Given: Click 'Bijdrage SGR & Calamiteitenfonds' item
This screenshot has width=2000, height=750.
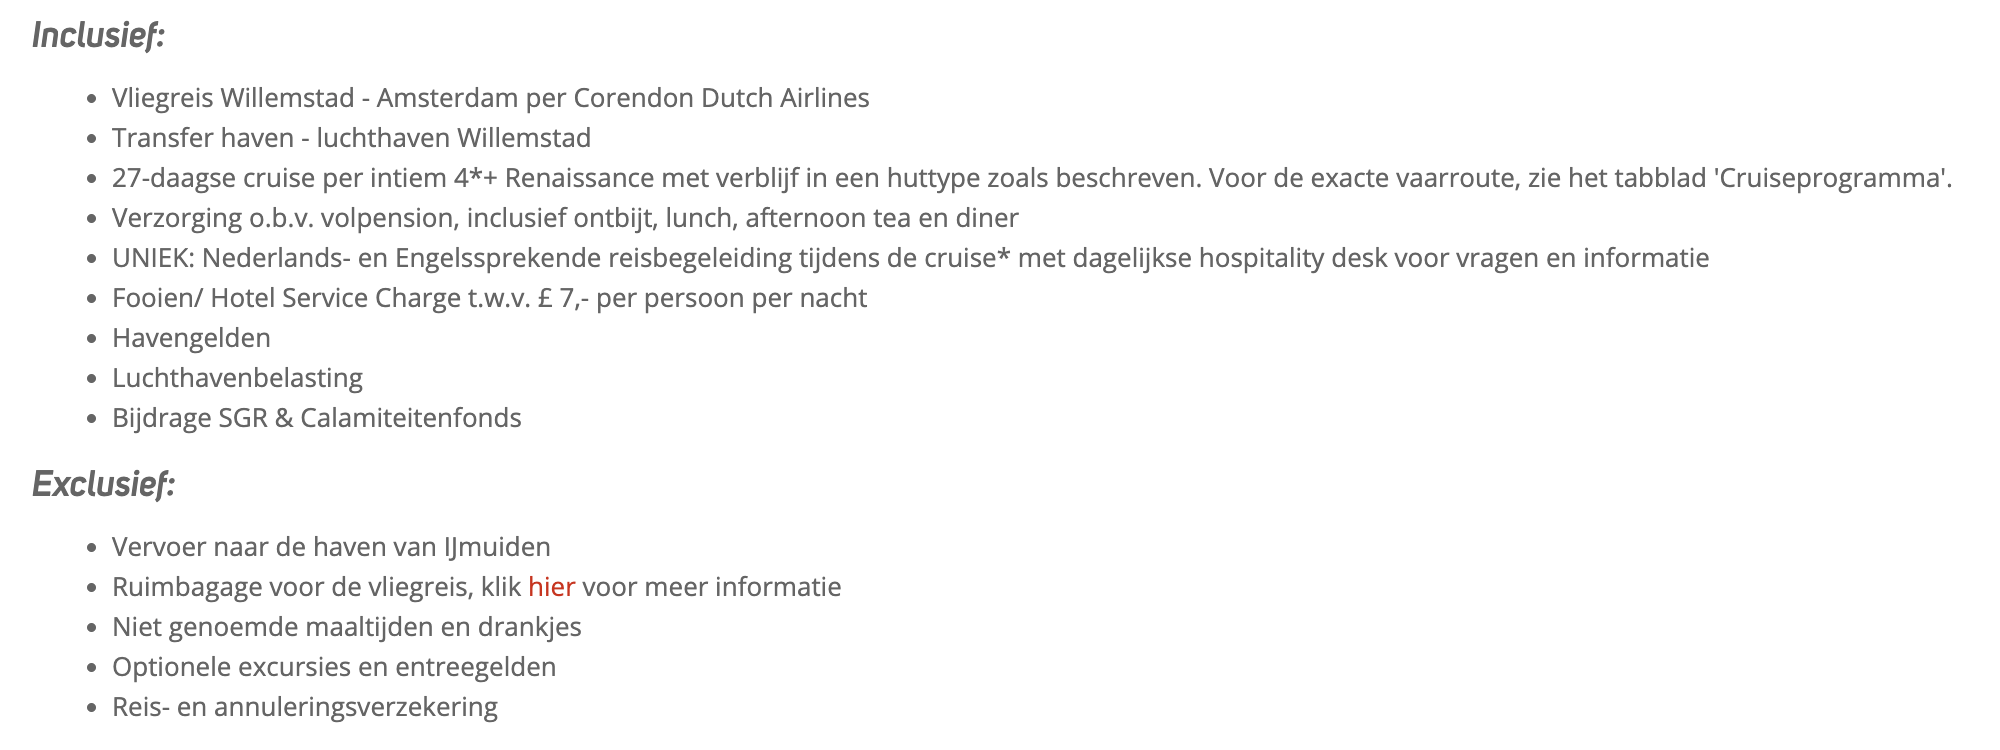Looking at the screenshot, I should 316,418.
